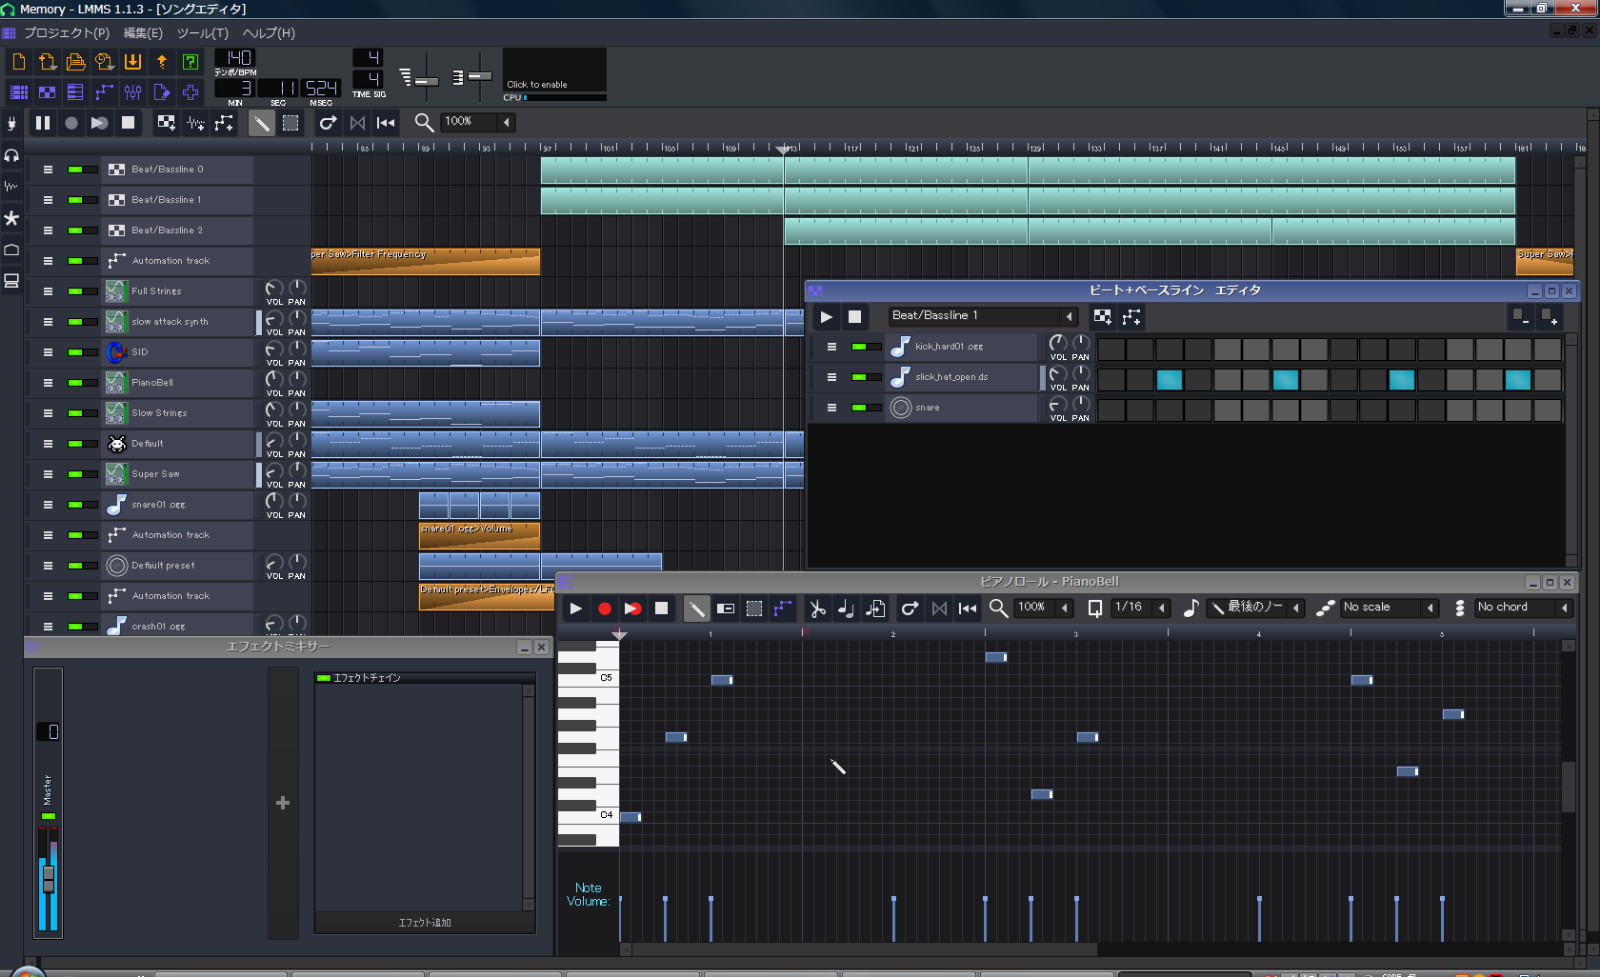Toggle a step in the slick_hat_open pattern
The width and height of the screenshot is (1600, 977).
point(1170,381)
